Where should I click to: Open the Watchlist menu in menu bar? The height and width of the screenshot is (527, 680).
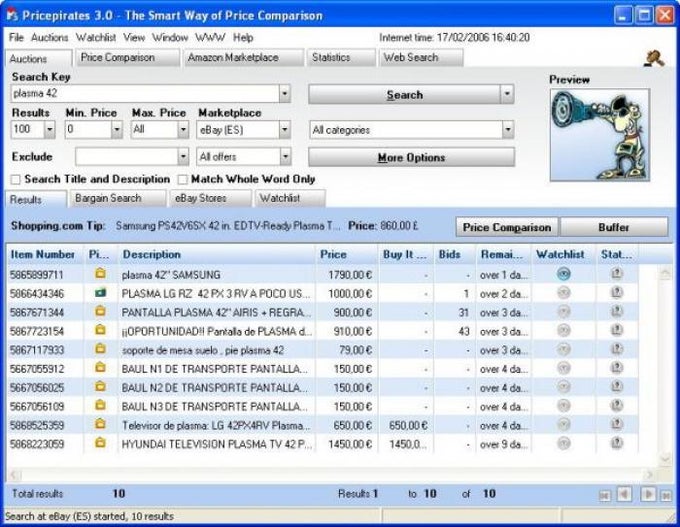pyautogui.click(x=96, y=37)
